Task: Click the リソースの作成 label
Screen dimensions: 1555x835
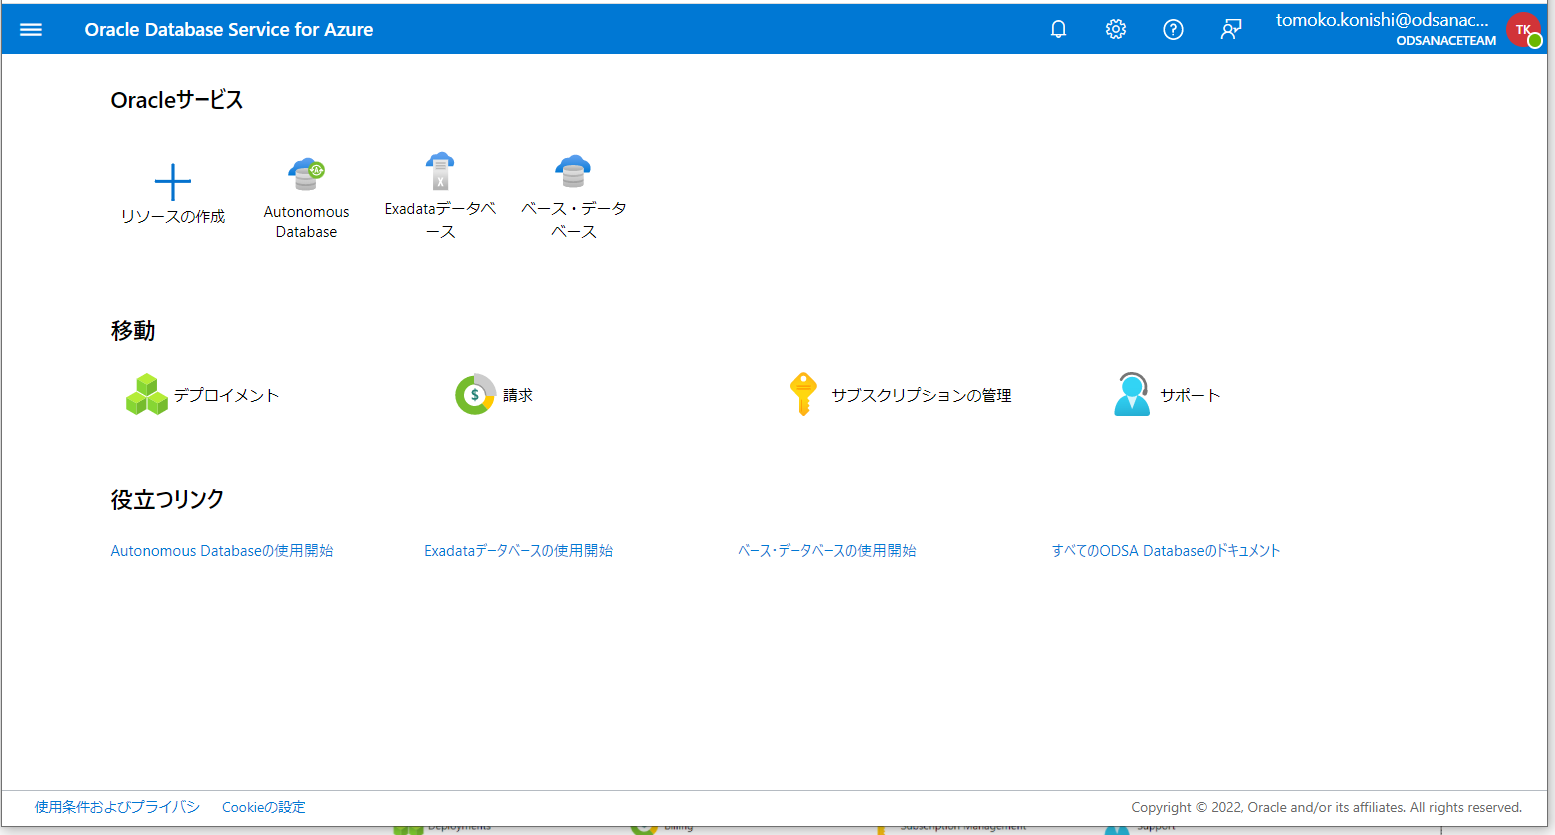Action: pyautogui.click(x=173, y=217)
